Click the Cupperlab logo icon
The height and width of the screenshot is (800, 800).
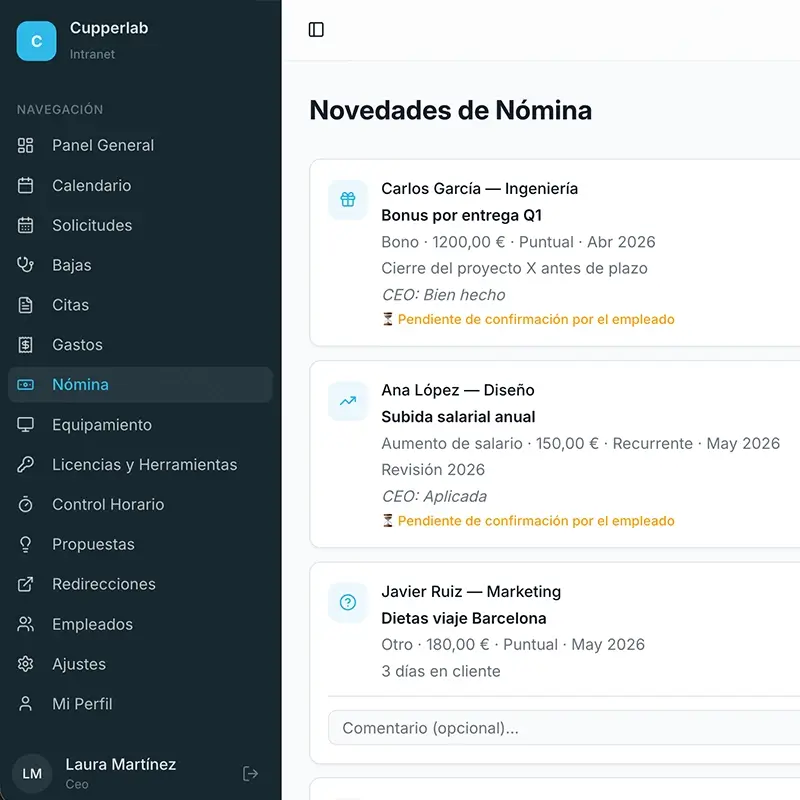pos(36,41)
